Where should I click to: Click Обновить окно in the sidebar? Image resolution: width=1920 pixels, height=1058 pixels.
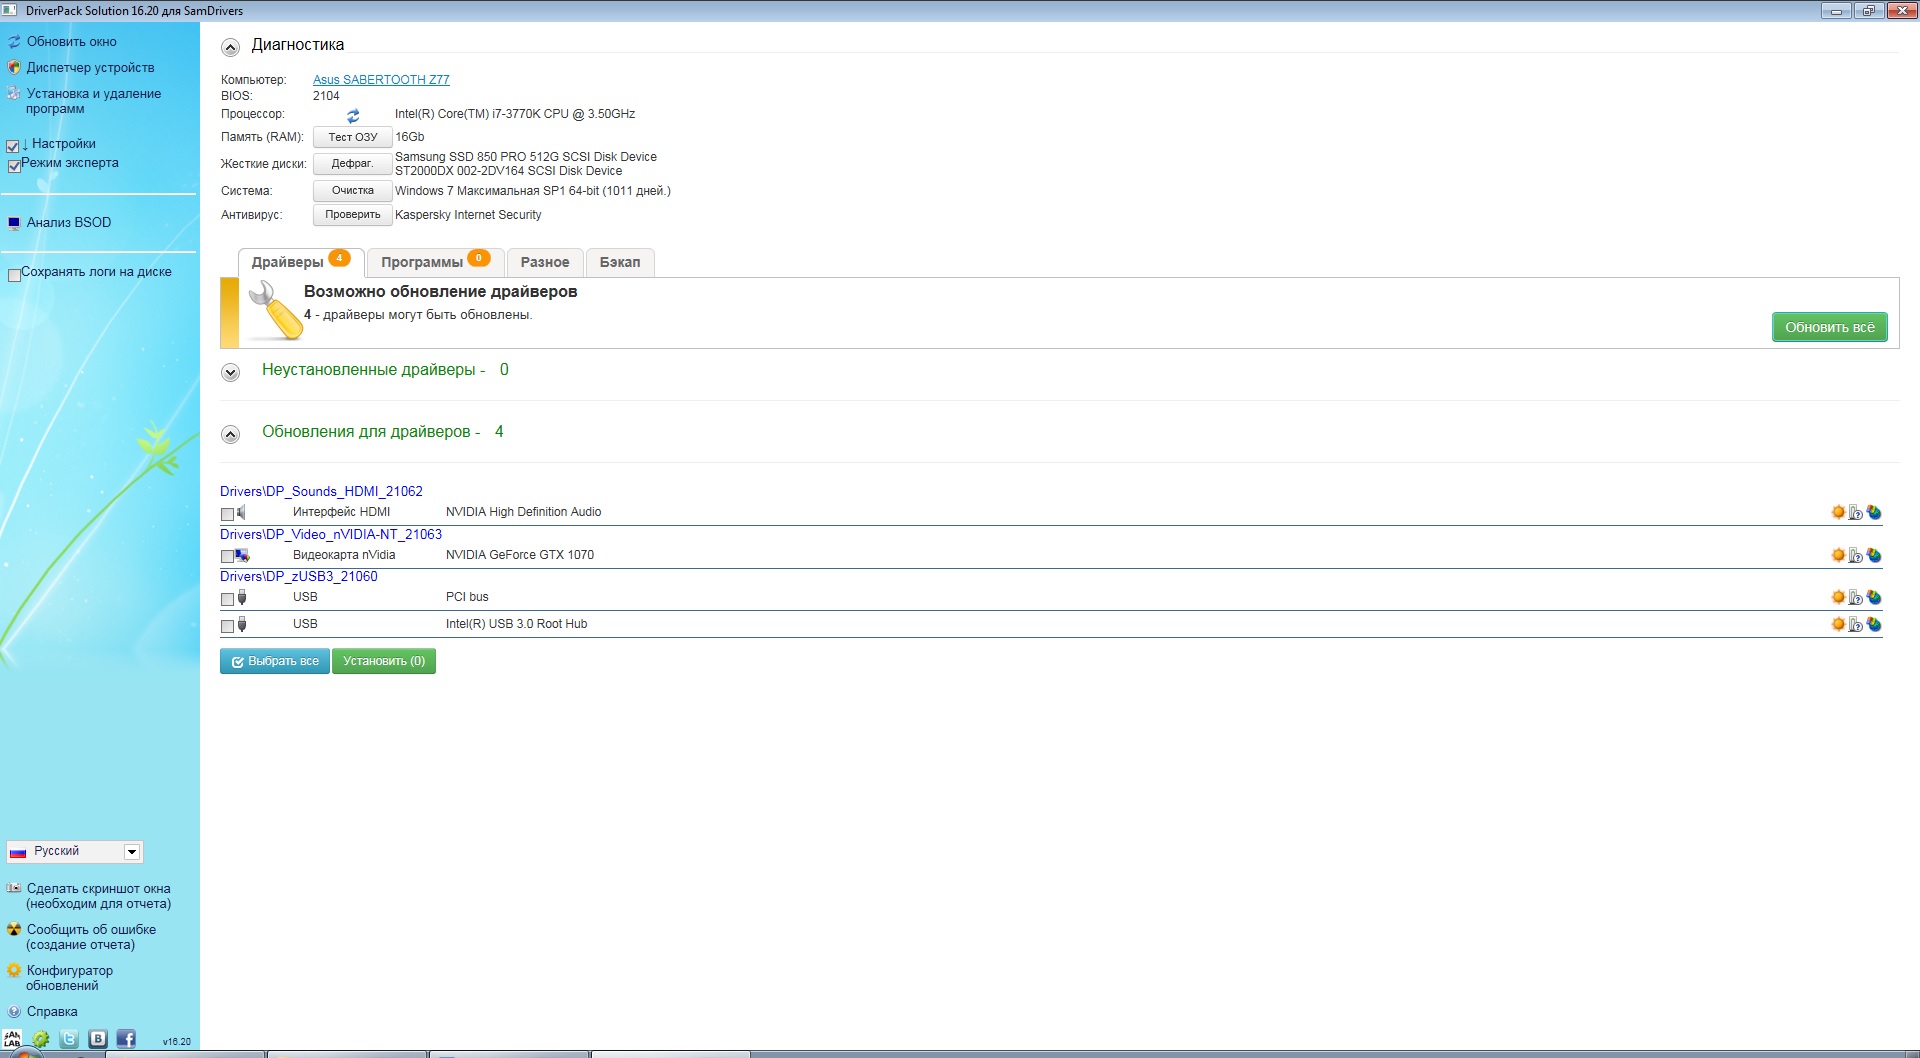[x=72, y=42]
